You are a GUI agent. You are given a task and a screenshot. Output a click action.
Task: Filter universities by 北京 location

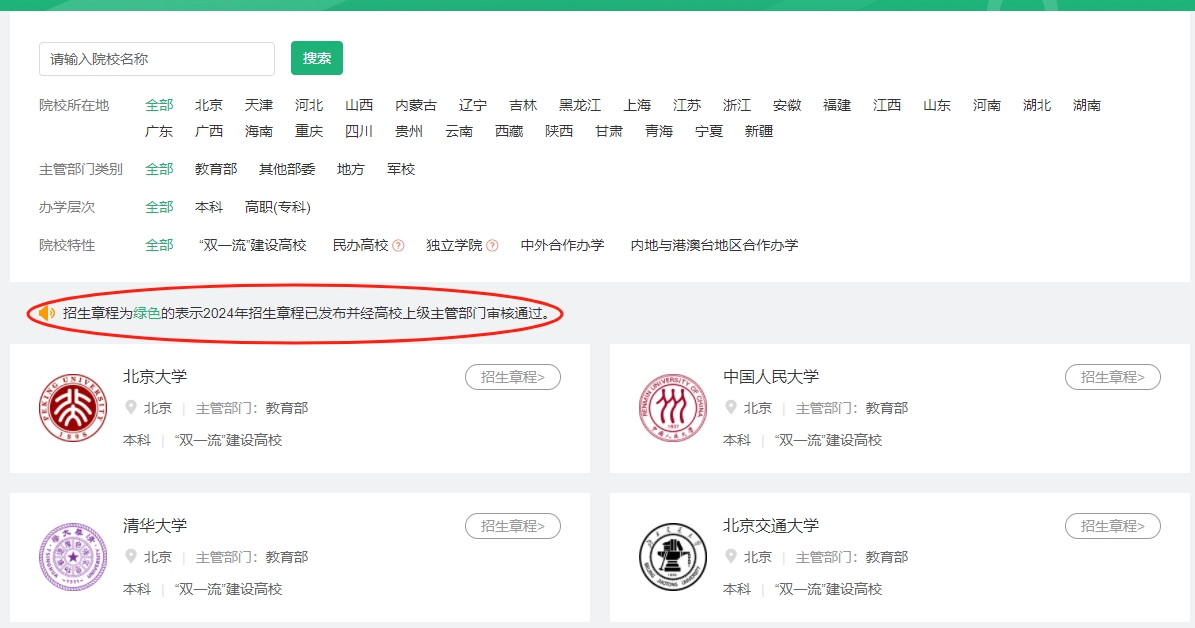209,104
